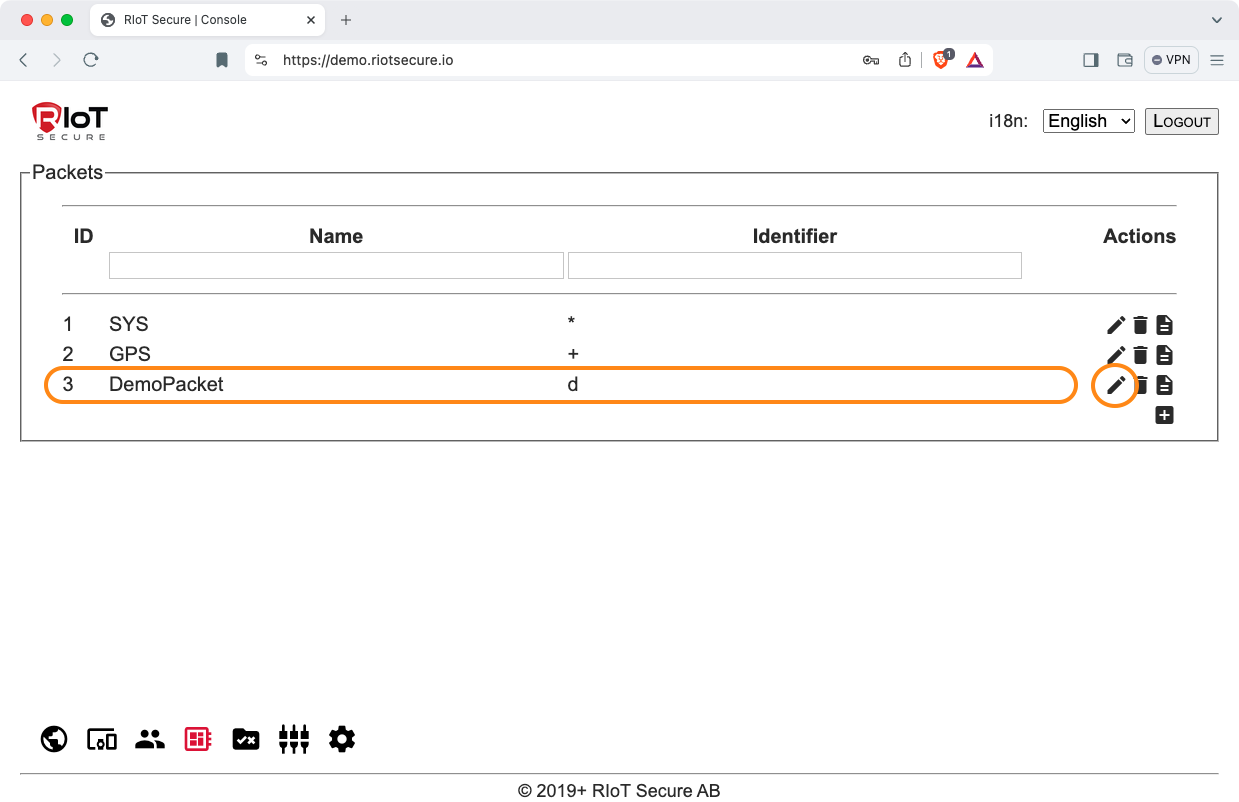Viewport: 1239px width, 802px height.
Task: Open the settings gear in bottom navigation
Action: 342,739
